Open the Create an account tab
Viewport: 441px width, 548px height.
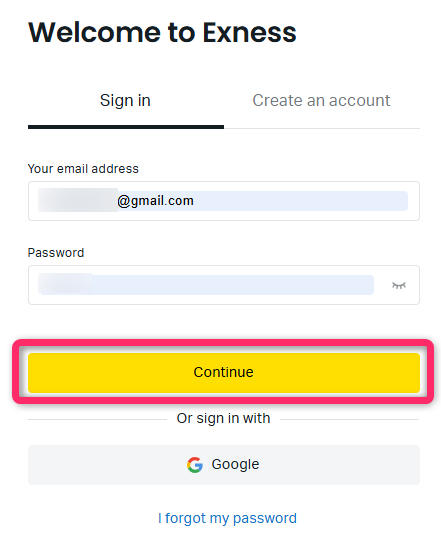pyautogui.click(x=321, y=101)
